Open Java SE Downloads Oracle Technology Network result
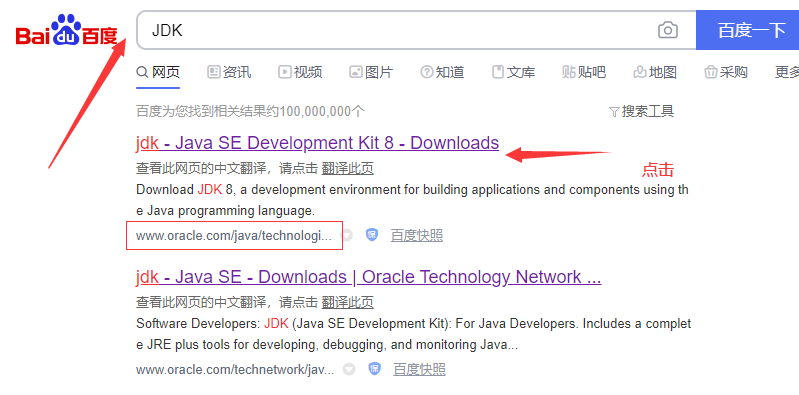 [368, 277]
